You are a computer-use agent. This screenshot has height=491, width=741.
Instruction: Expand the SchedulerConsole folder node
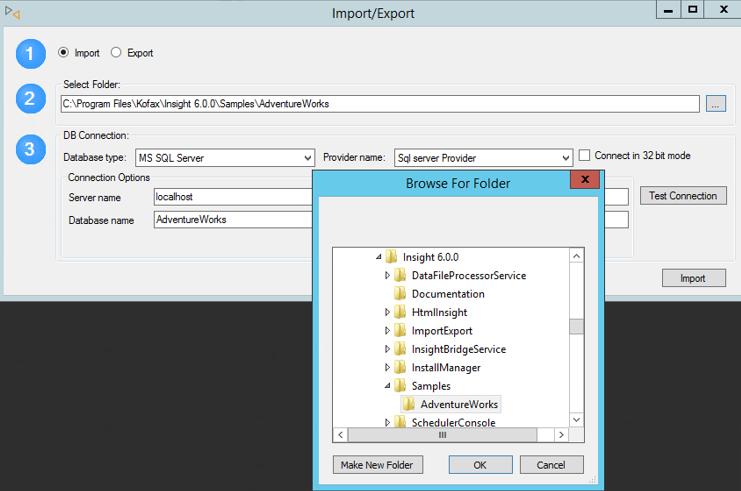click(388, 422)
